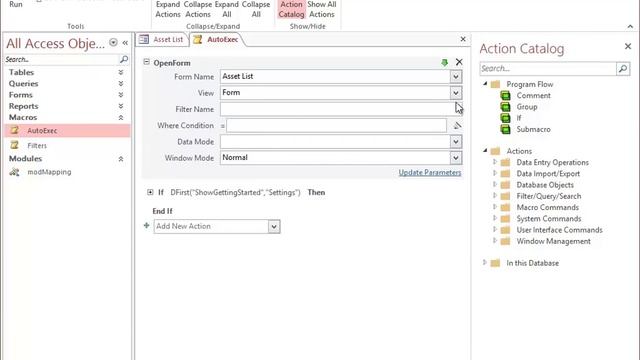The width and height of the screenshot is (640, 360).
Task: Click the Filter Name field
Action: (x=341, y=109)
